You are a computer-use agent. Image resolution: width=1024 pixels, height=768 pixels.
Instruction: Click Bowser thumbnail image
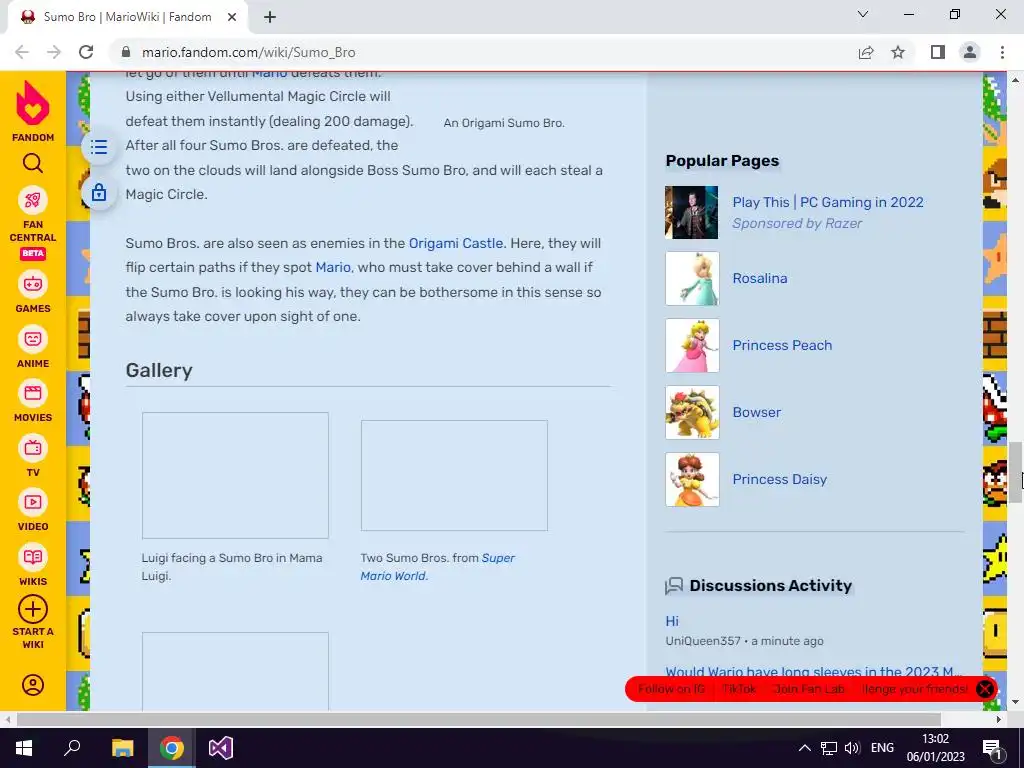pyautogui.click(x=692, y=413)
